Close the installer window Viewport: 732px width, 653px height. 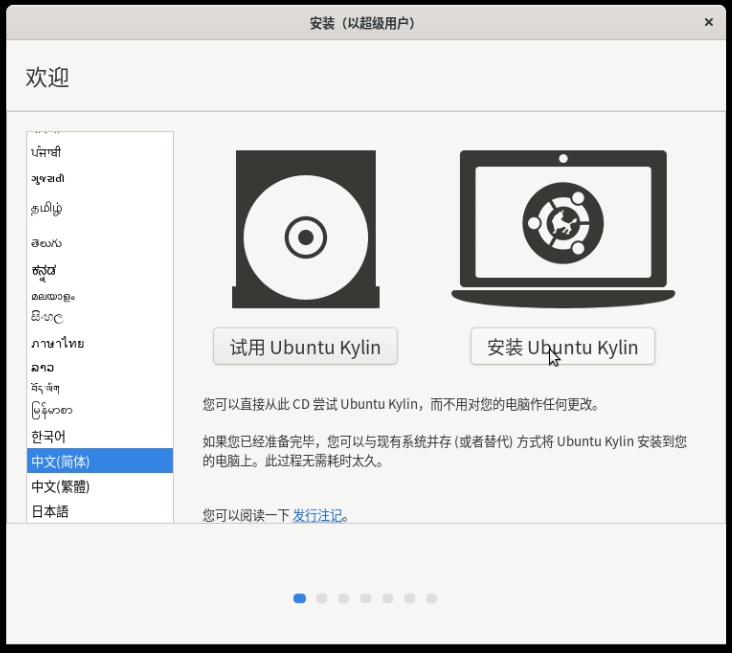[x=708, y=22]
